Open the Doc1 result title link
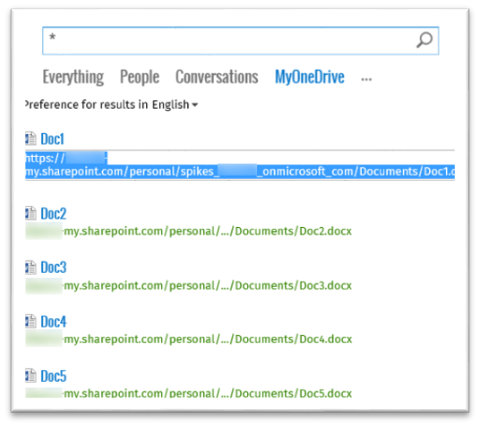The width and height of the screenshot is (480, 427). [52, 139]
